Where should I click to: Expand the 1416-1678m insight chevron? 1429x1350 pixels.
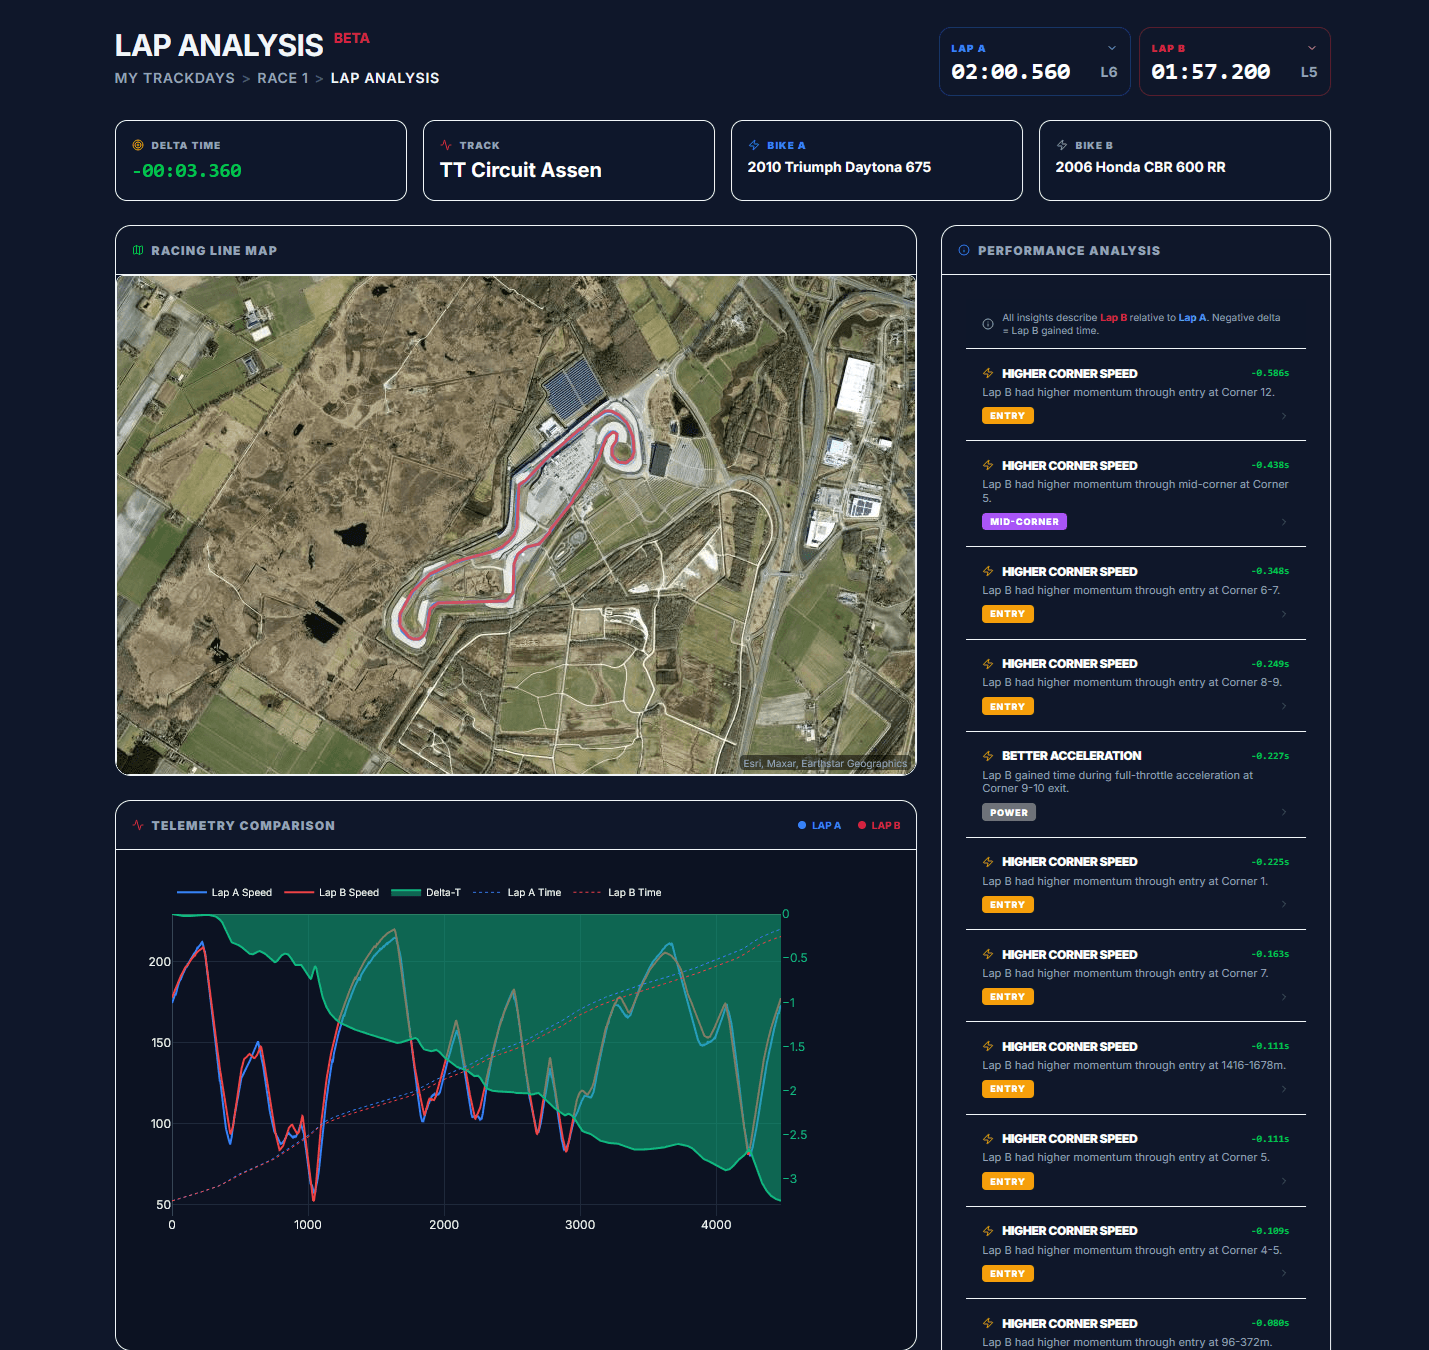pos(1284,1089)
